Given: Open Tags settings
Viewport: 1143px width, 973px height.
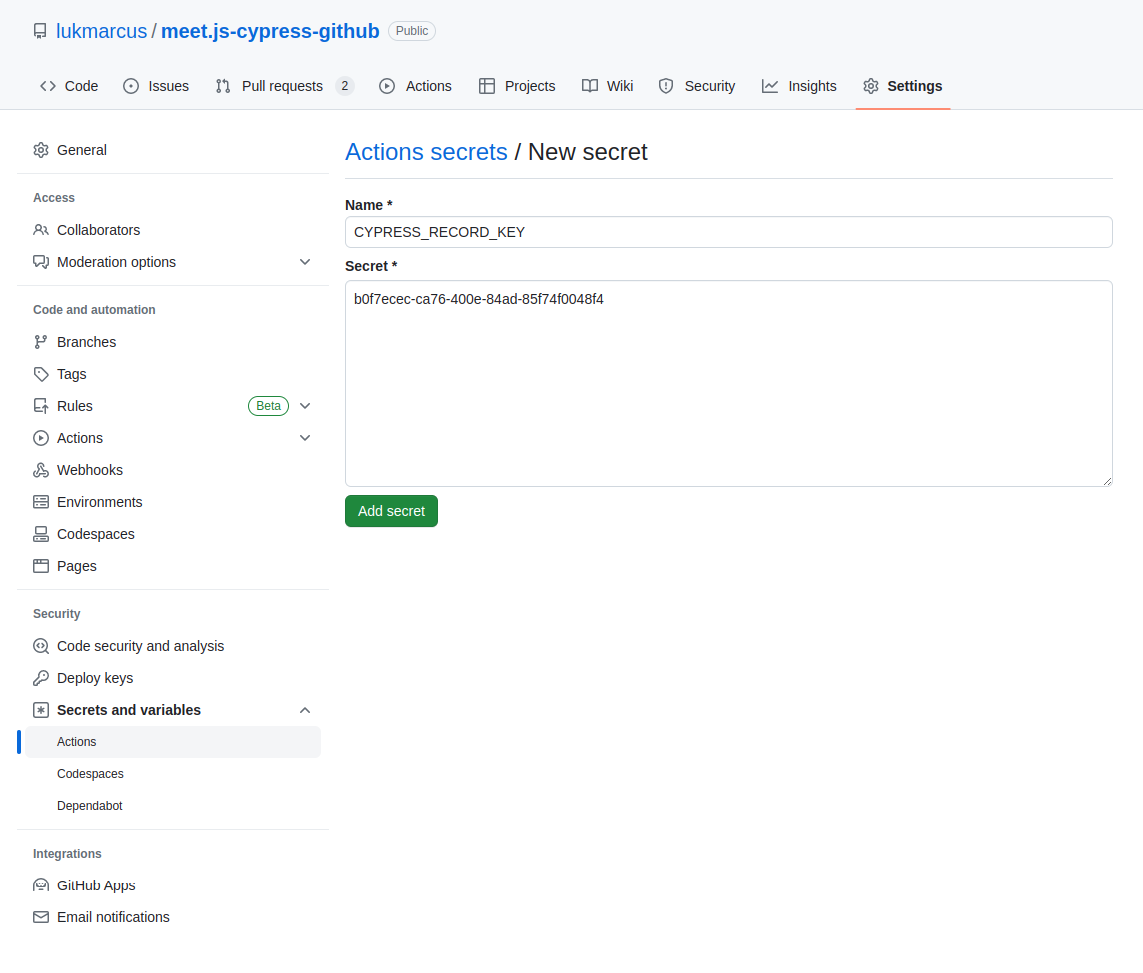Looking at the screenshot, I should coord(173,375).
